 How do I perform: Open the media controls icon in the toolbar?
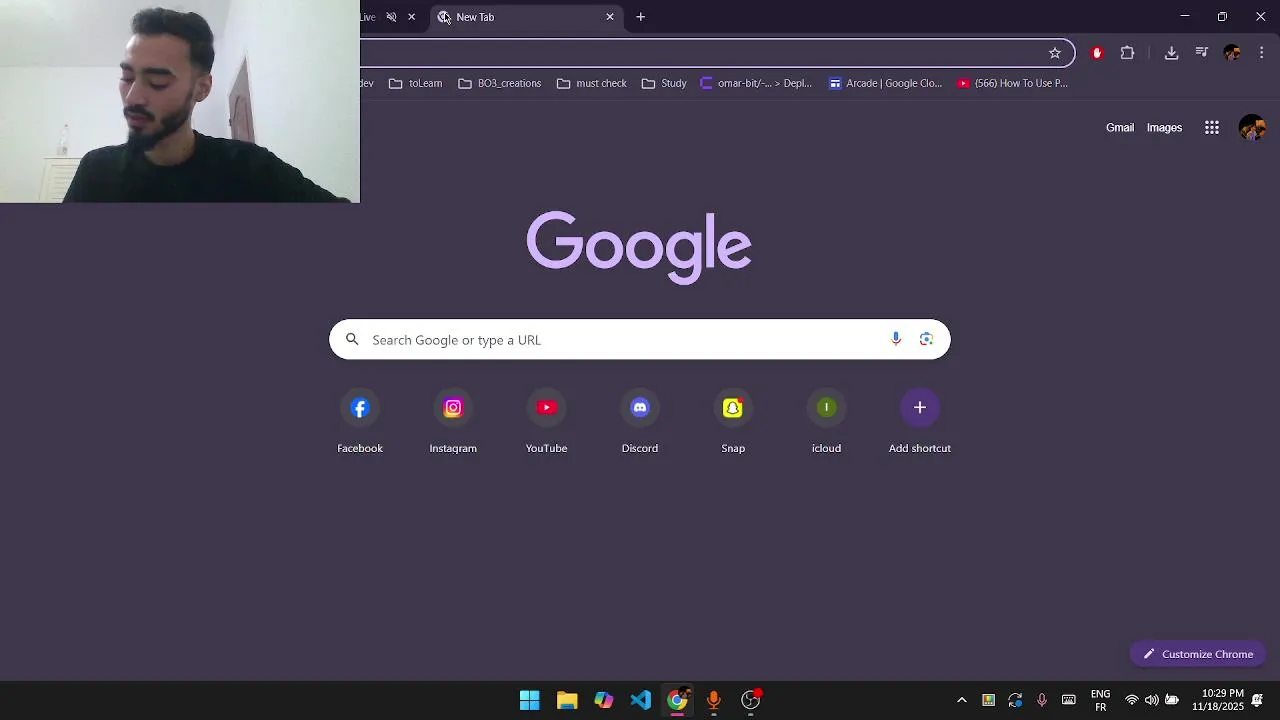tap(1202, 53)
